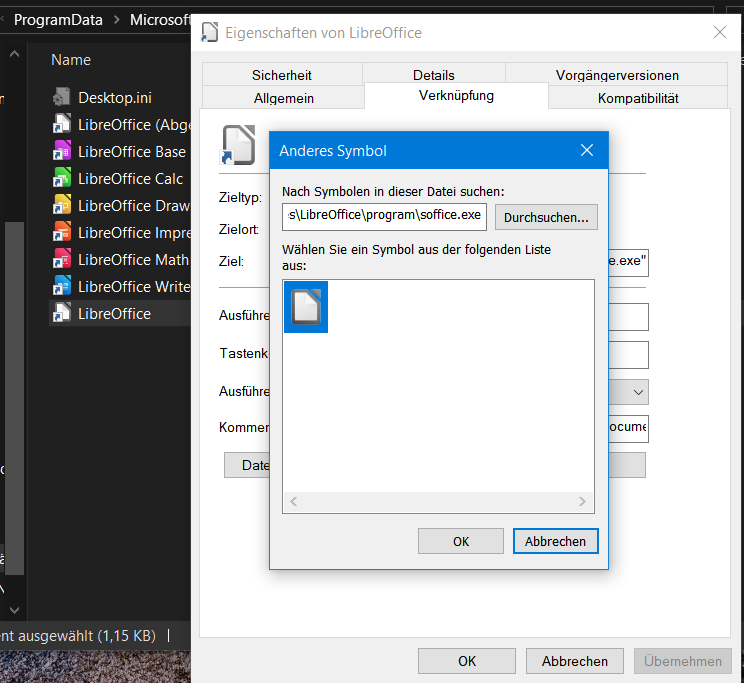Click ProgramData in the Explorer address bar
The width and height of the screenshot is (744, 683).
coord(58,19)
